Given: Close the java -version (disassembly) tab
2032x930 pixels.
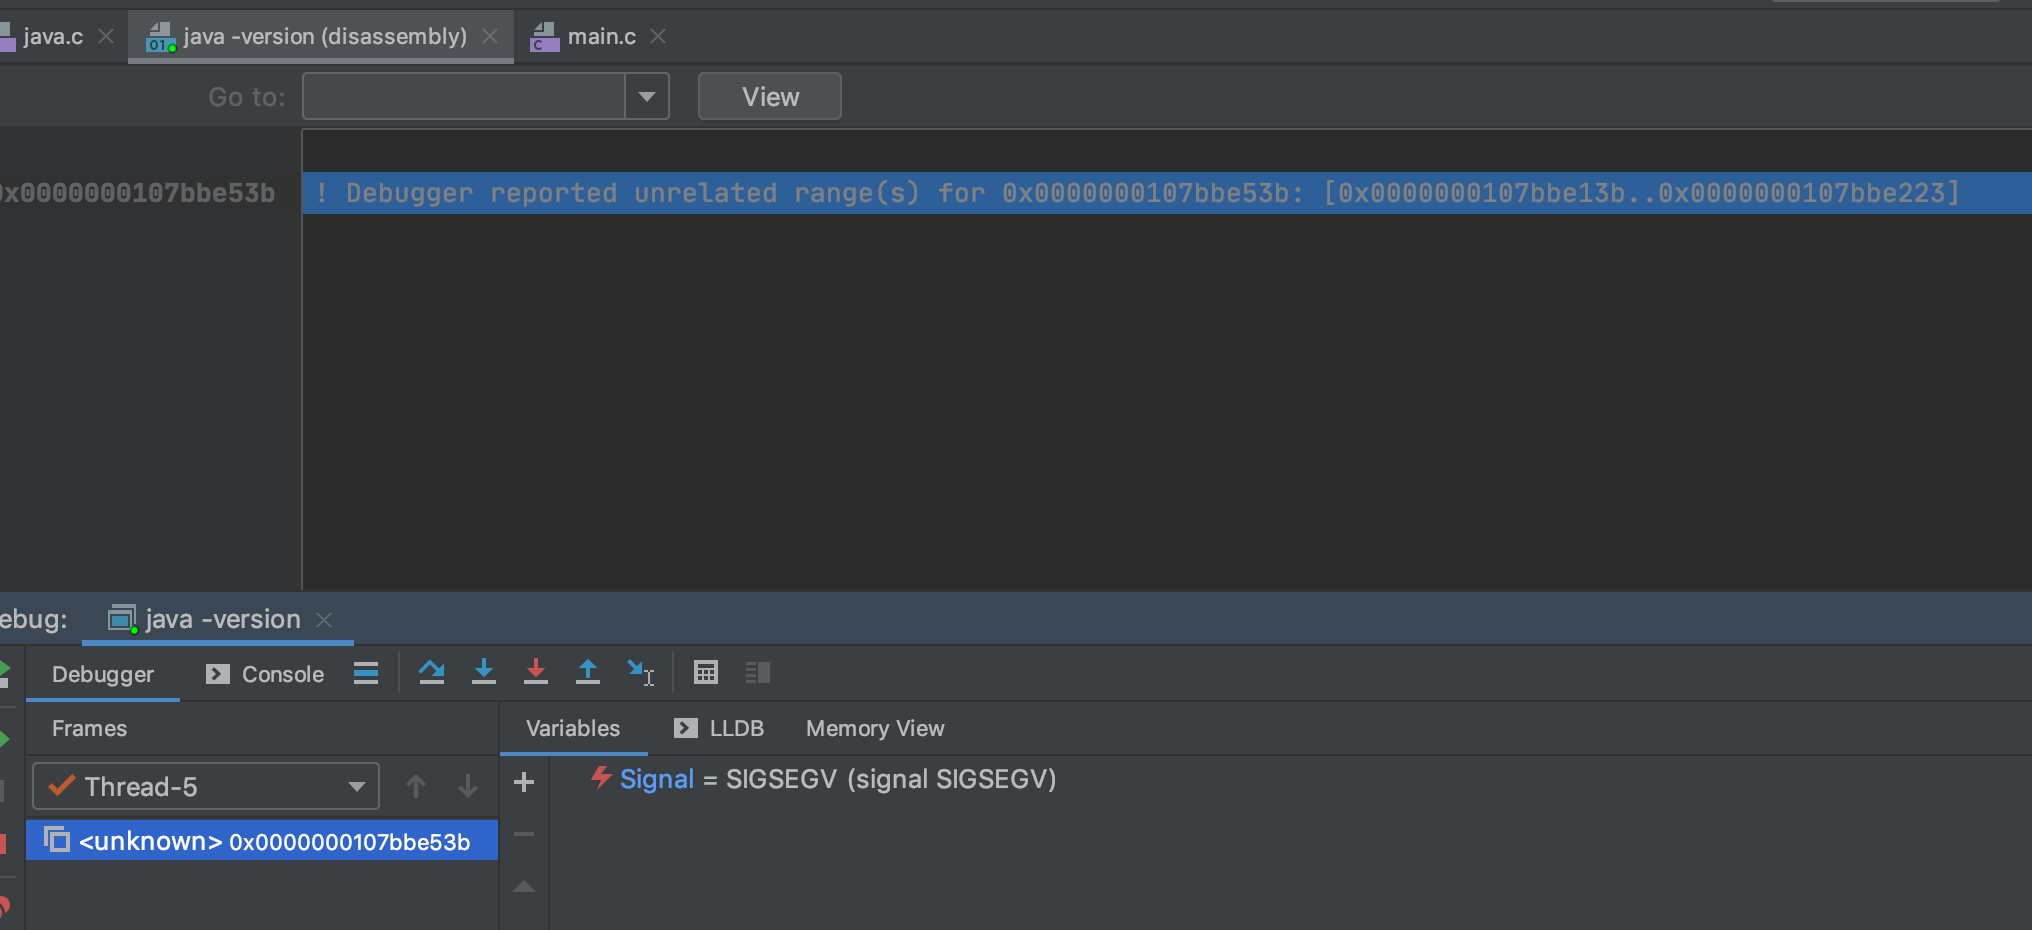Looking at the screenshot, I should [x=490, y=37].
